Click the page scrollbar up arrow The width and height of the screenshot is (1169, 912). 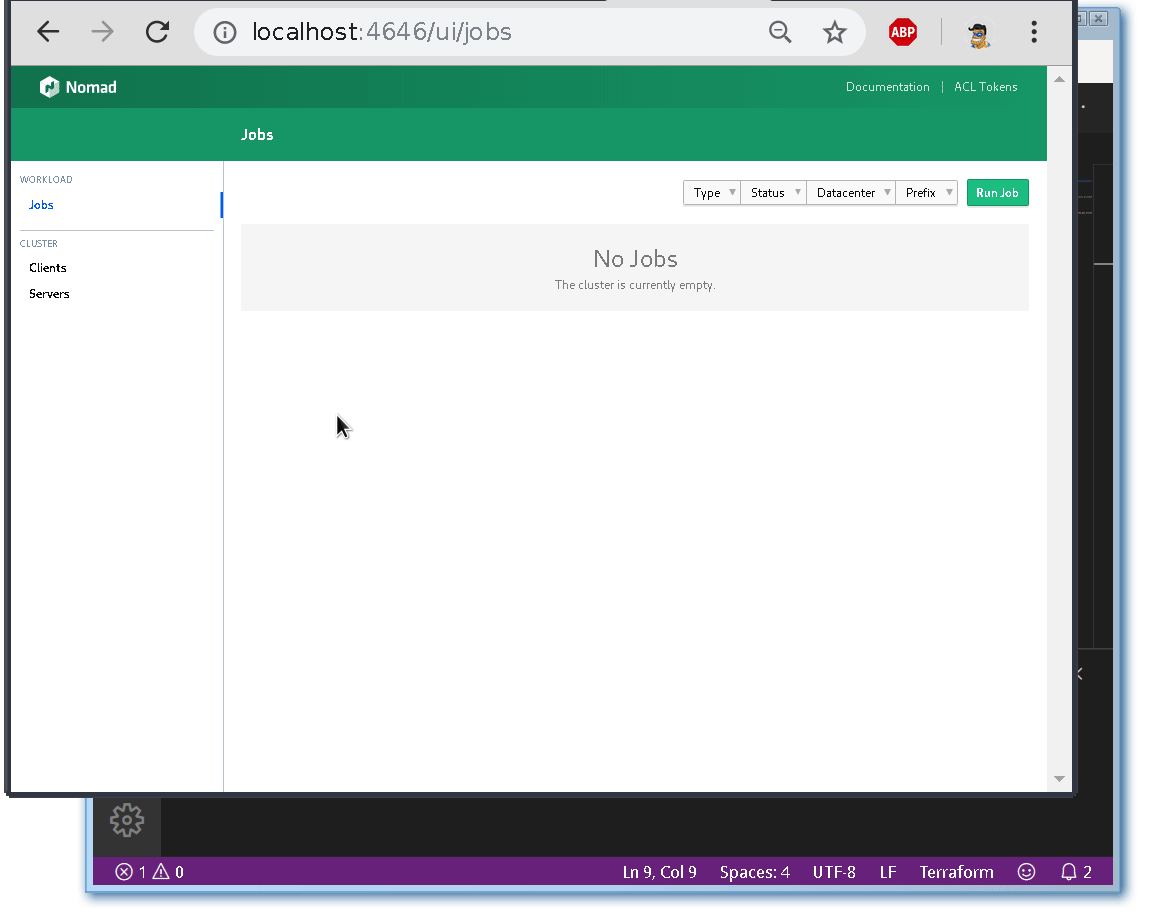pyautogui.click(x=1059, y=79)
